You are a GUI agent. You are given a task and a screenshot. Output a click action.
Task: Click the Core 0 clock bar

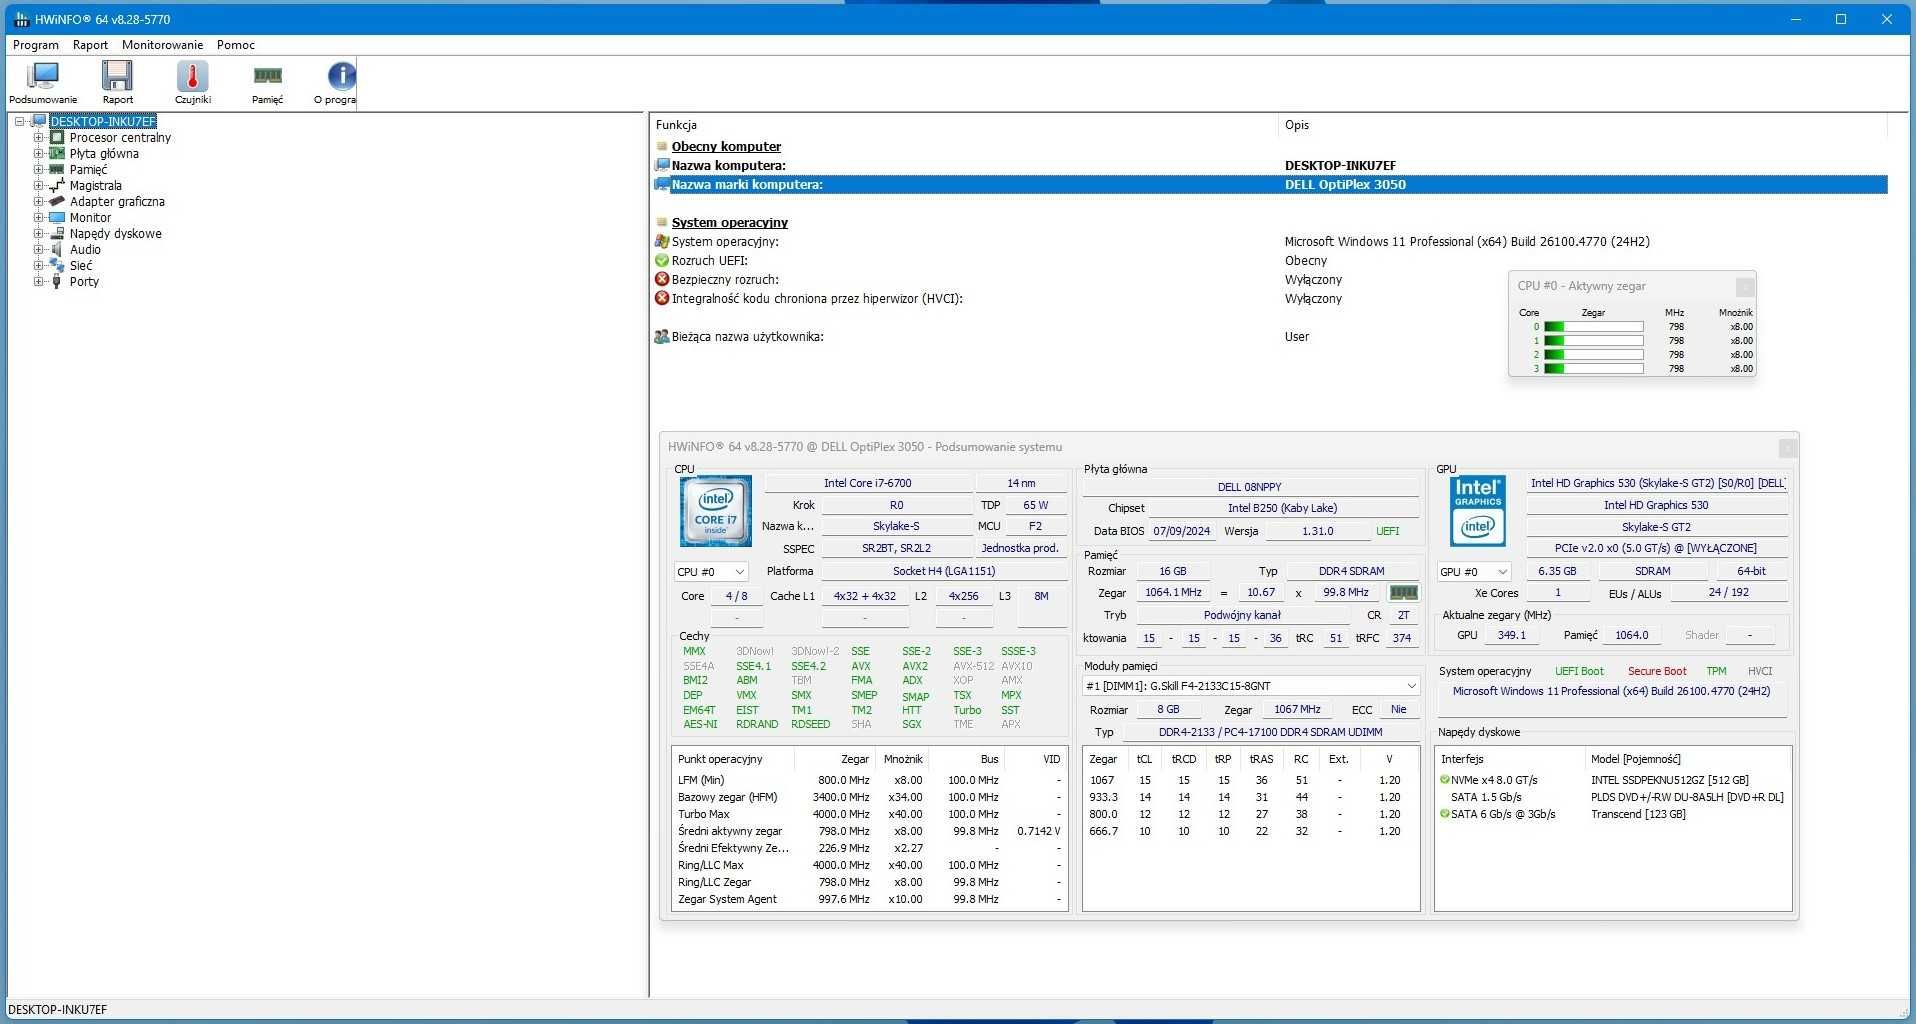(x=1593, y=327)
